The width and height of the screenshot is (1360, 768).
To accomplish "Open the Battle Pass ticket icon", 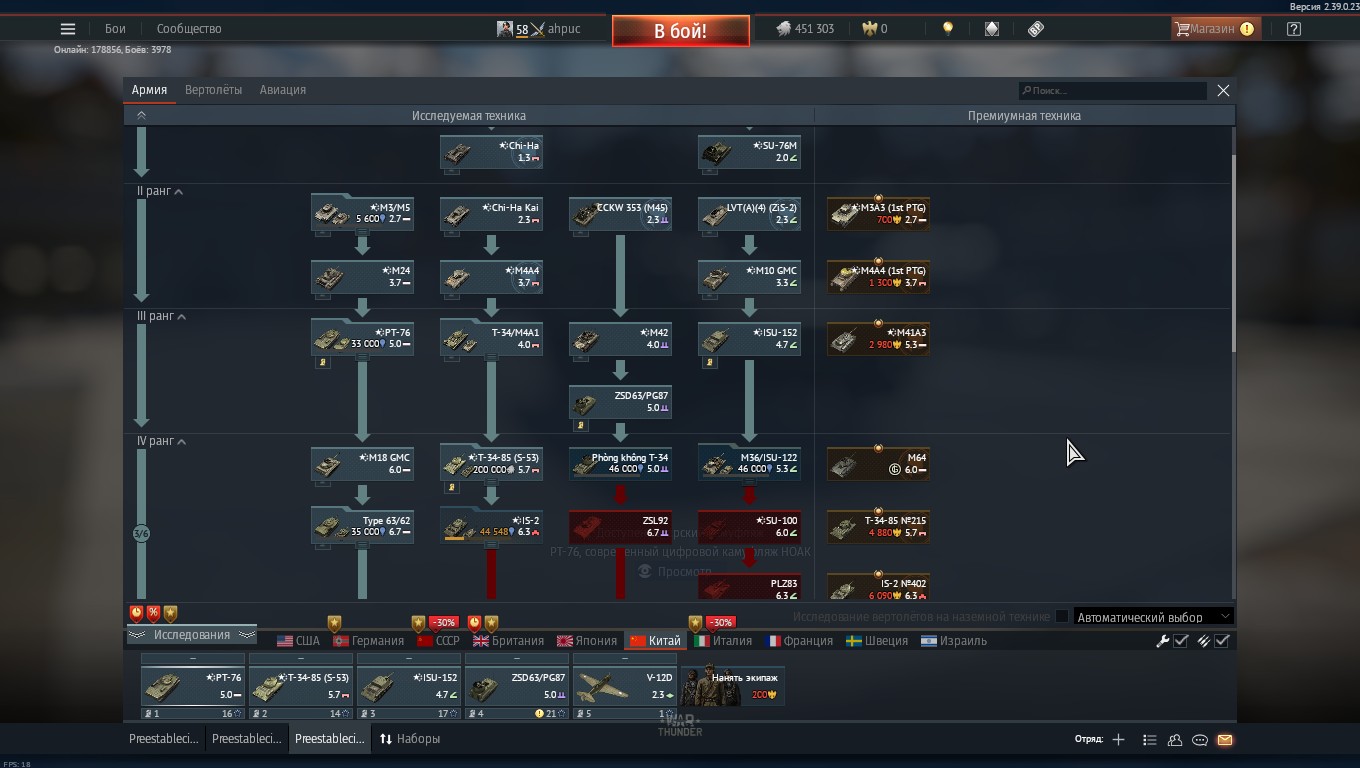I will tap(1036, 29).
